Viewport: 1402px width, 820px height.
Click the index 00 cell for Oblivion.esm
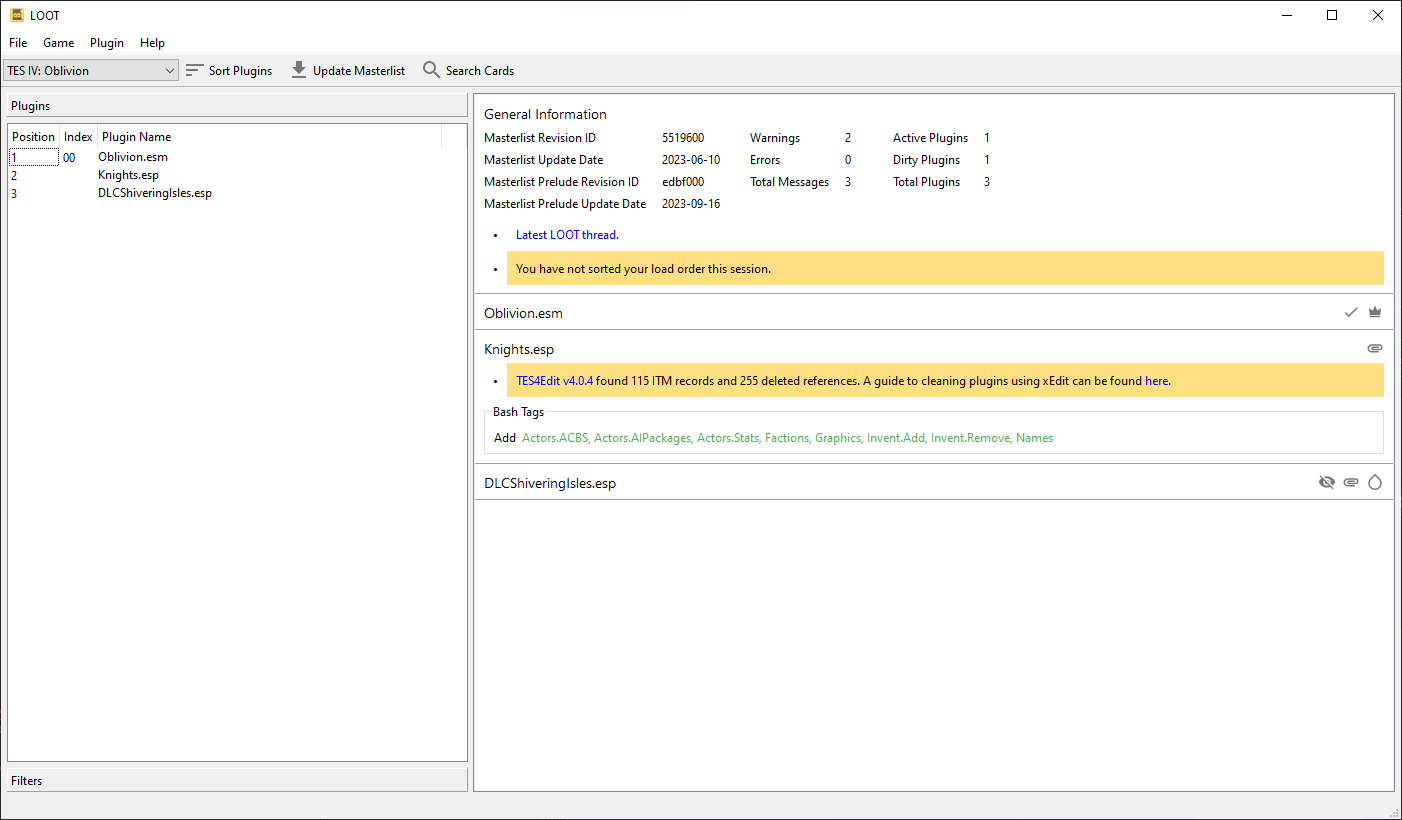click(69, 157)
